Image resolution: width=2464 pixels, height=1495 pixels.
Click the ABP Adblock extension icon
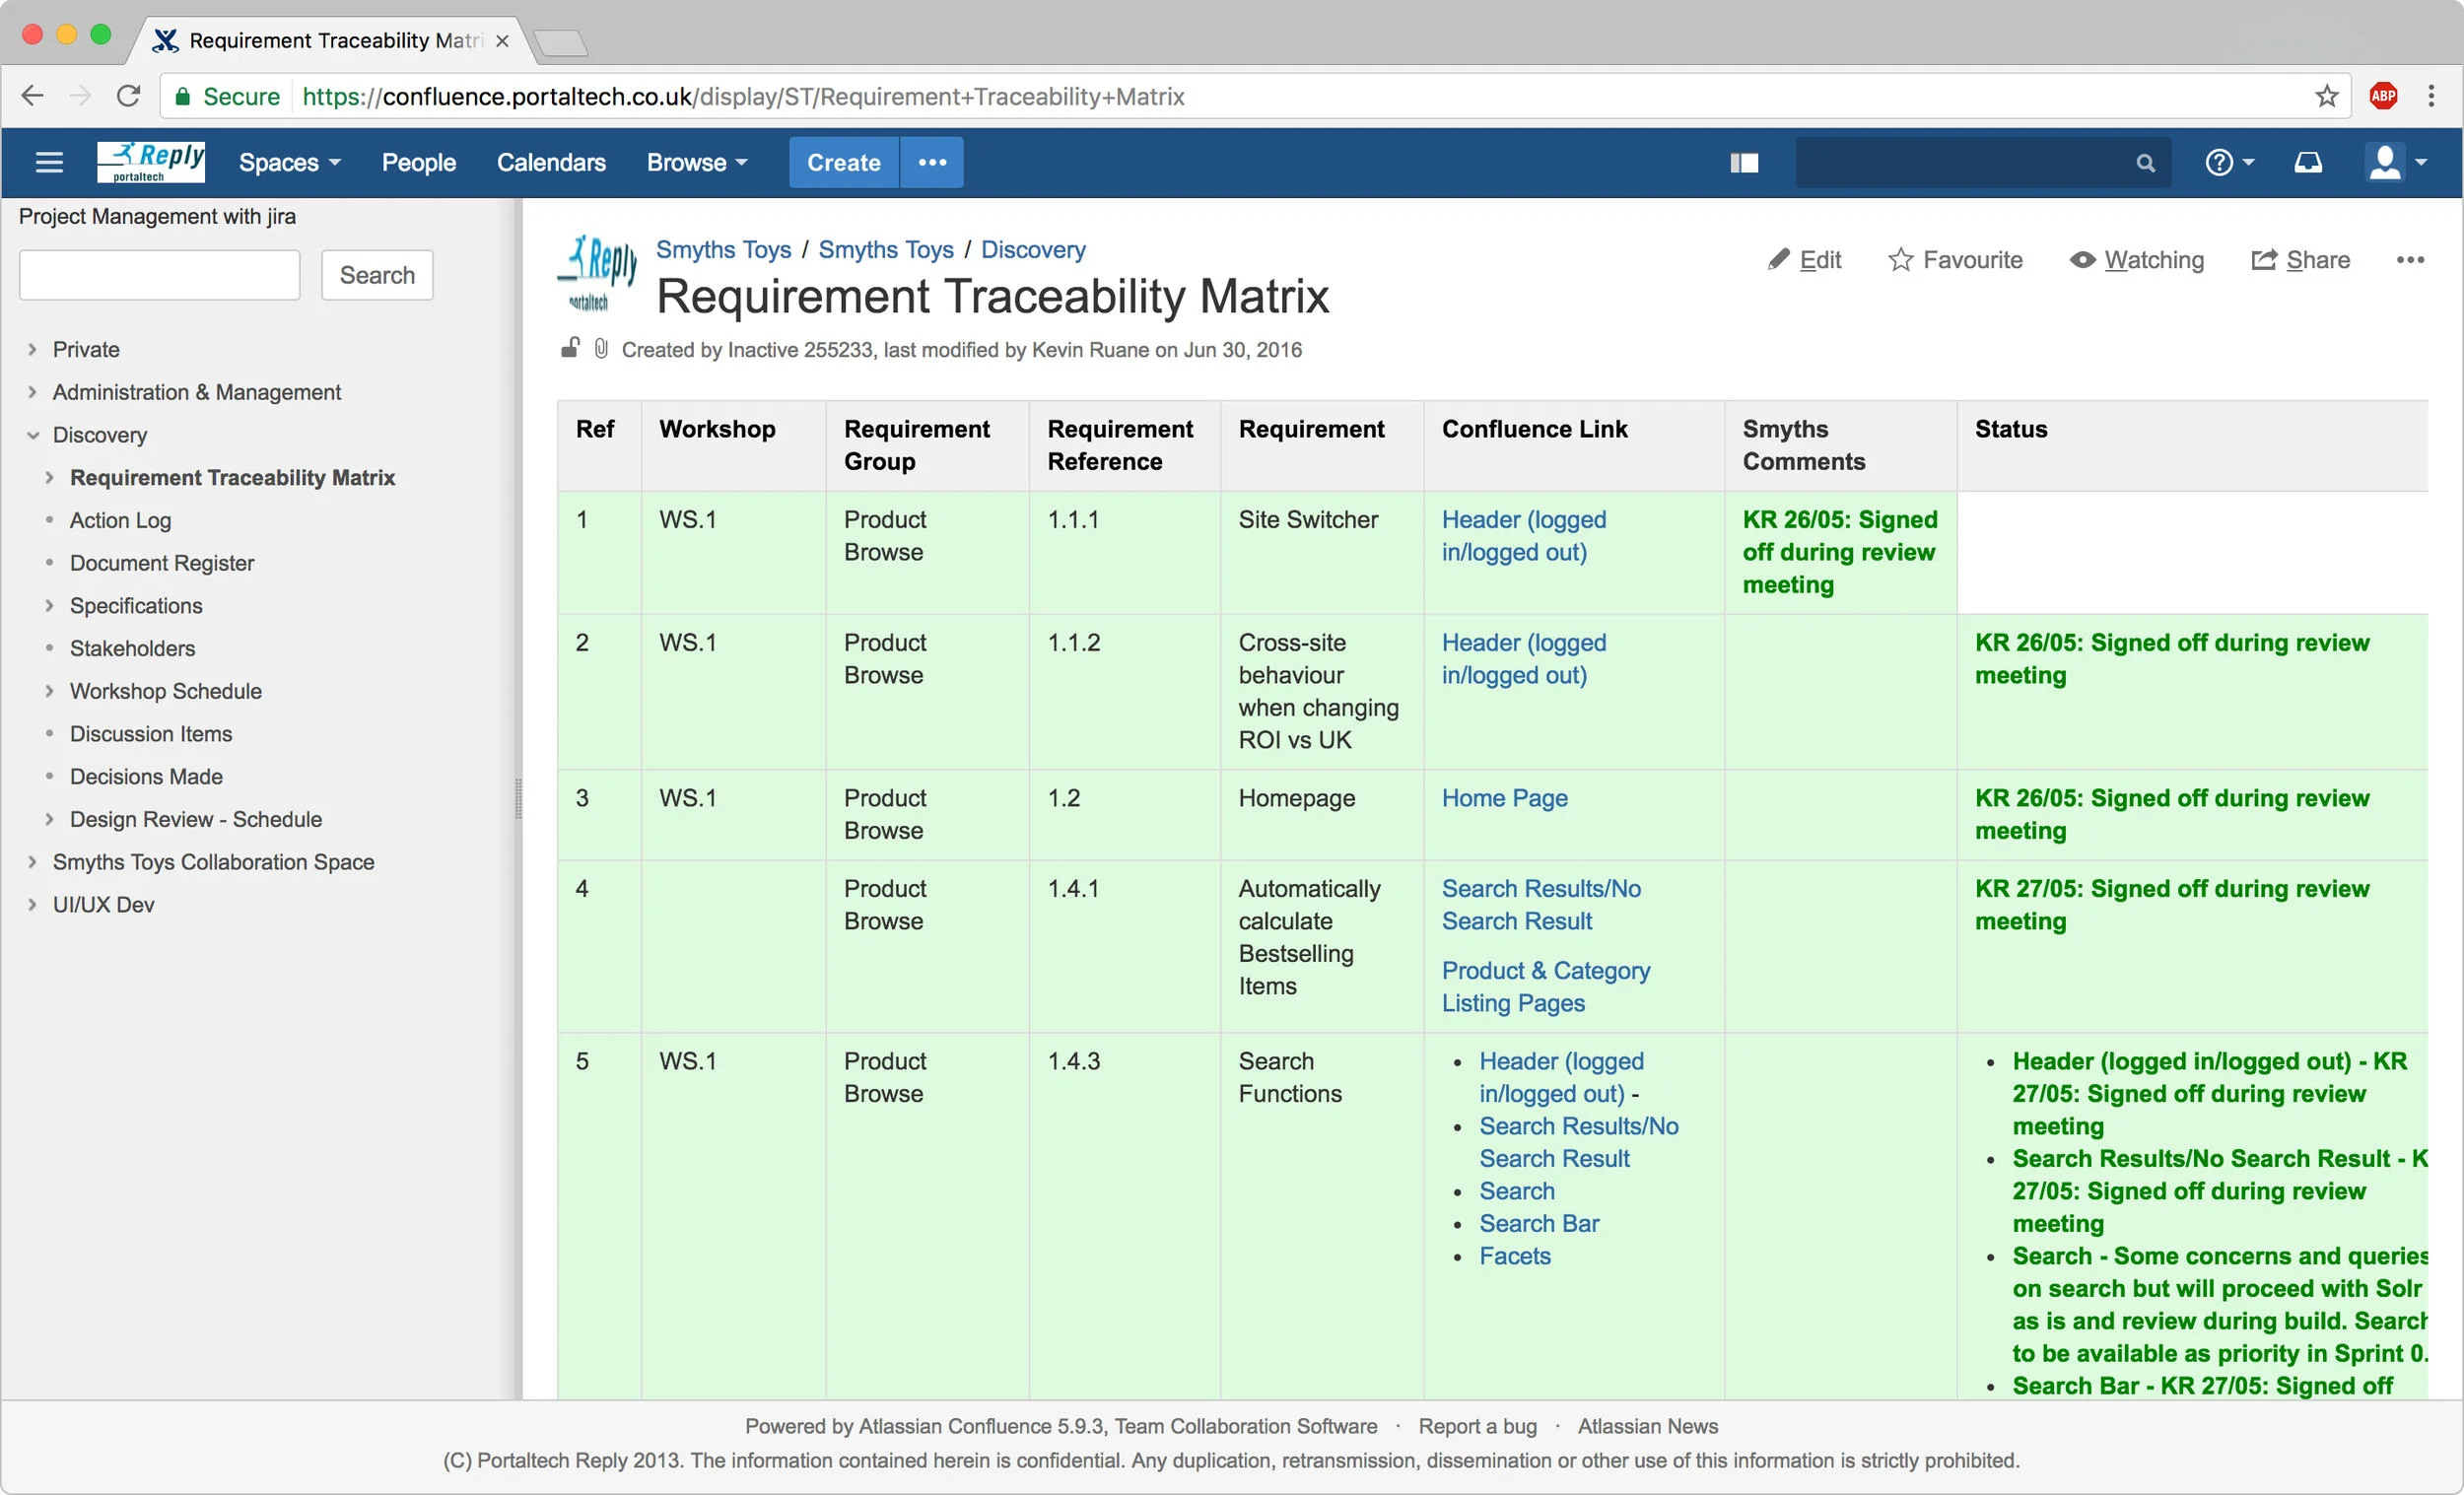pyautogui.click(x=2384, y=96)
